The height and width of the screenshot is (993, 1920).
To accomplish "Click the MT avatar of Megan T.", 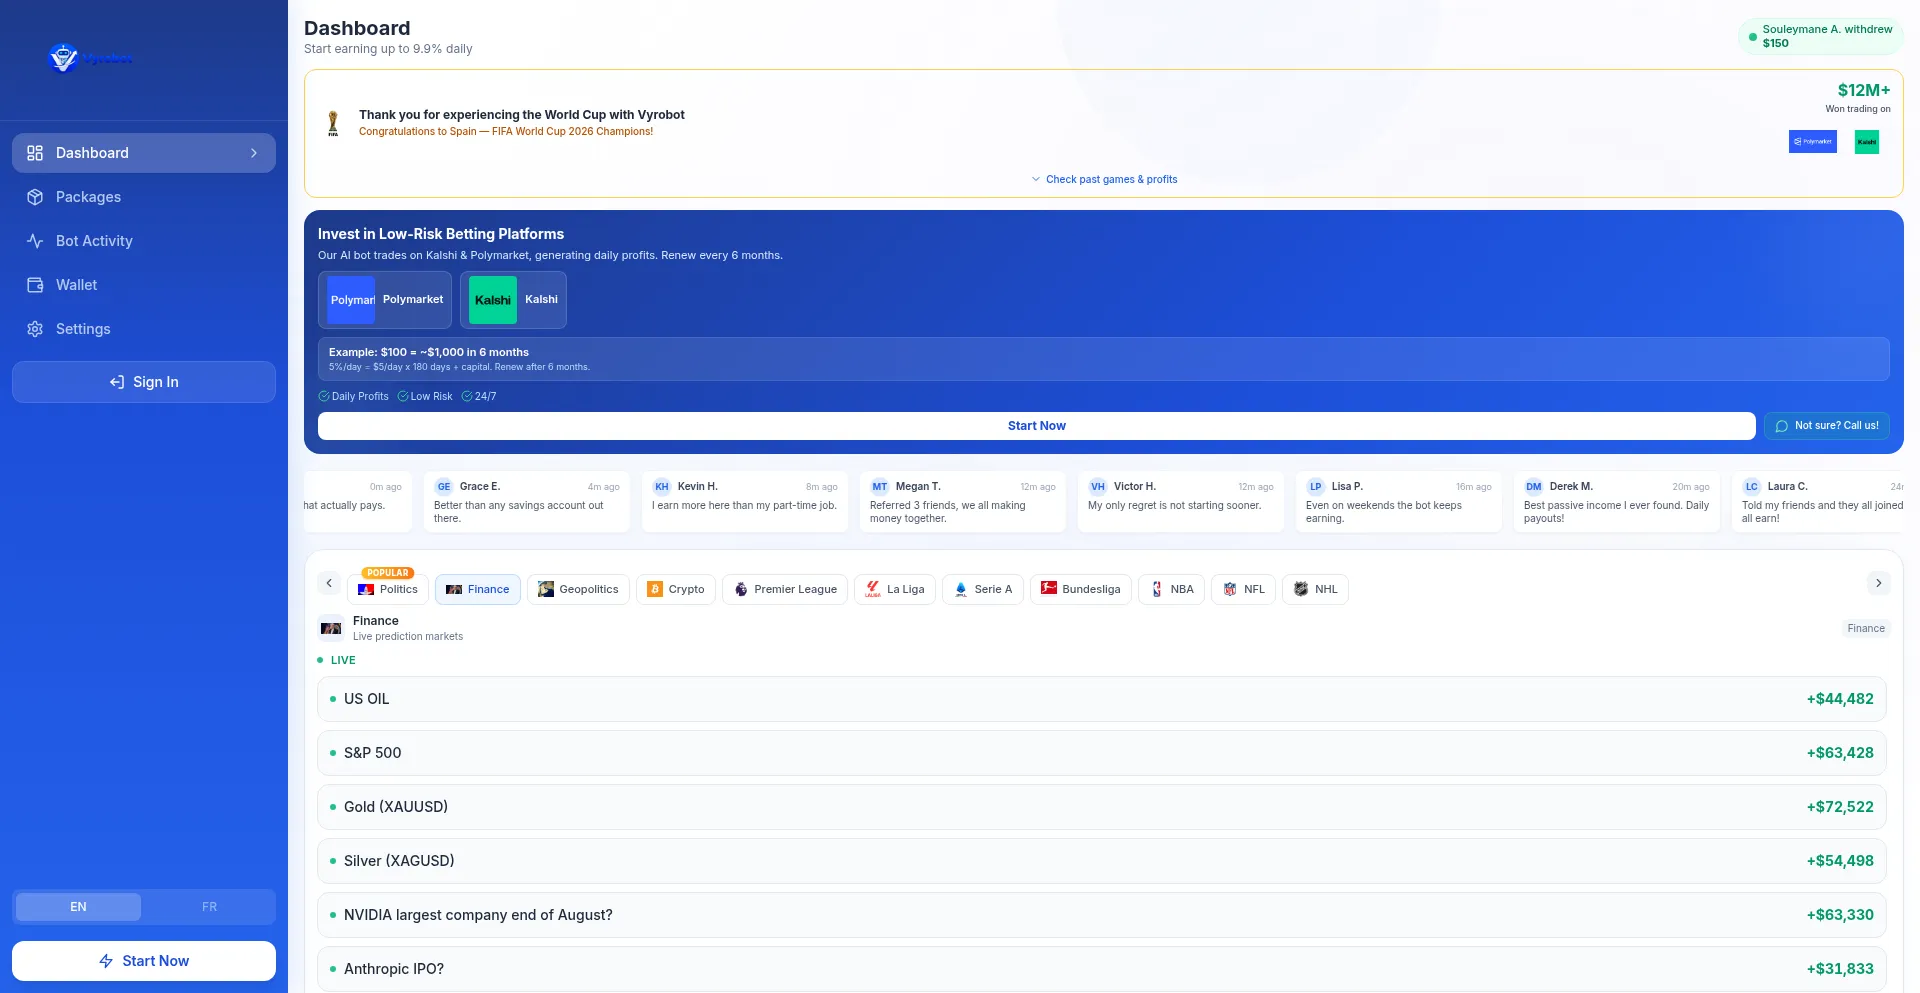I will [x=880, y=487].
